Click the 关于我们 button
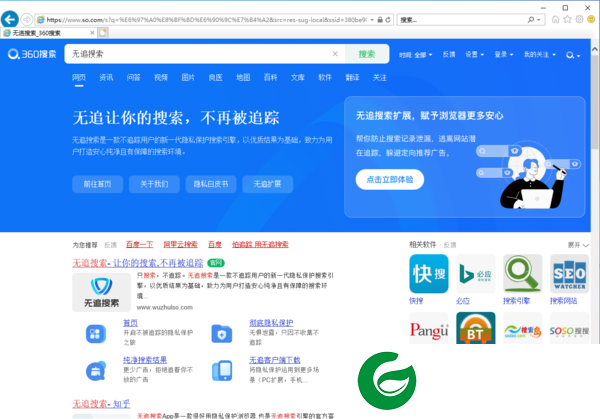 click(154, 184)
